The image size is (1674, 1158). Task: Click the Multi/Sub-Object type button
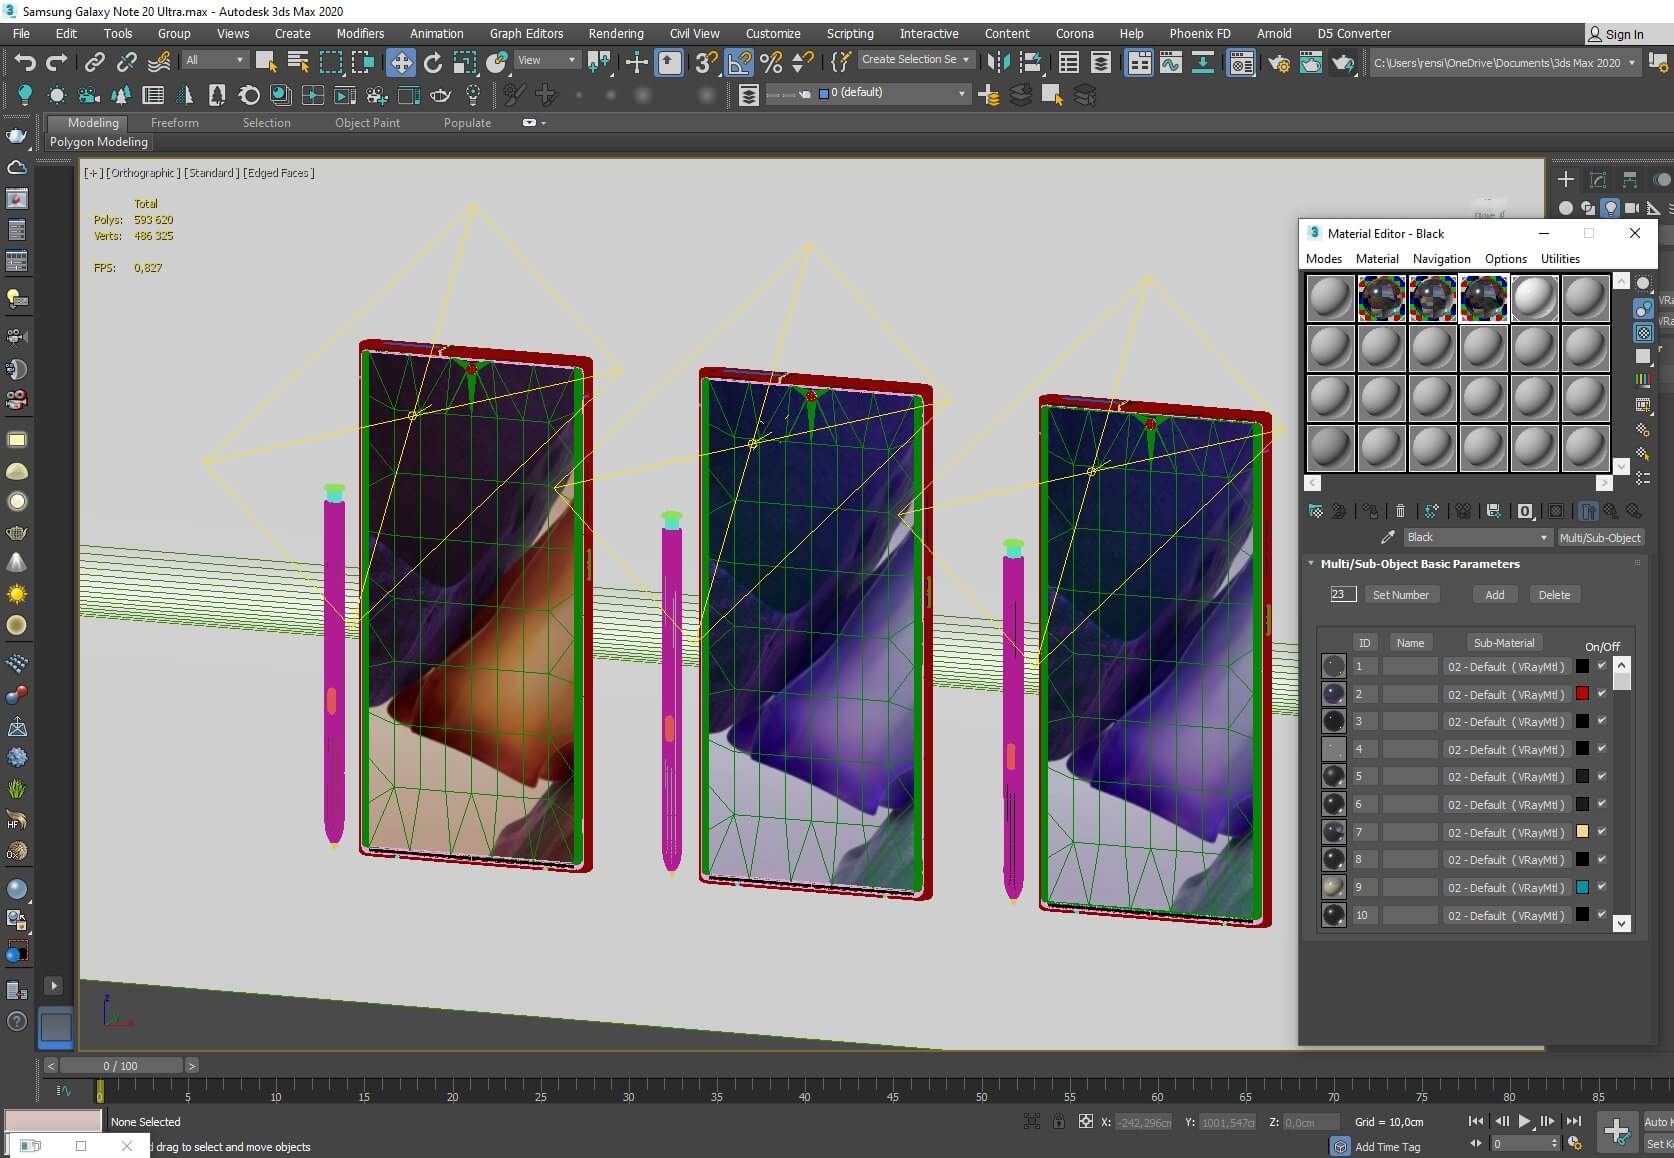pyautogui.click(x=1600, y=537)
